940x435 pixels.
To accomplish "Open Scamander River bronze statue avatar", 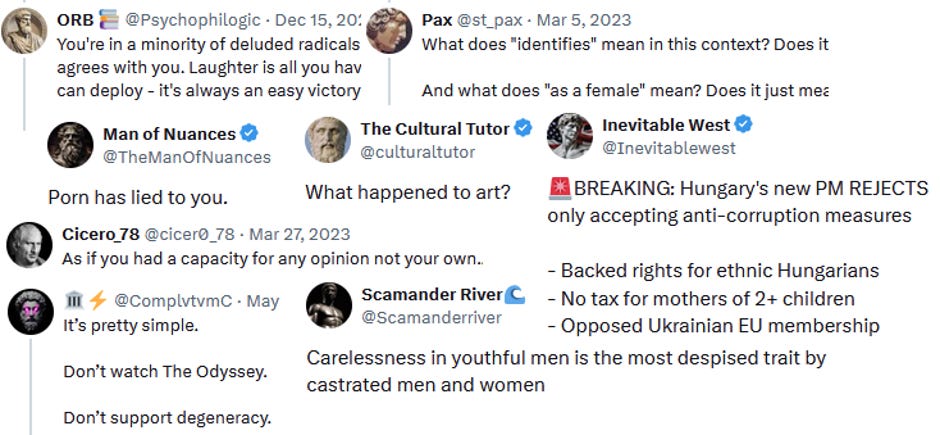I will point(329,306).
